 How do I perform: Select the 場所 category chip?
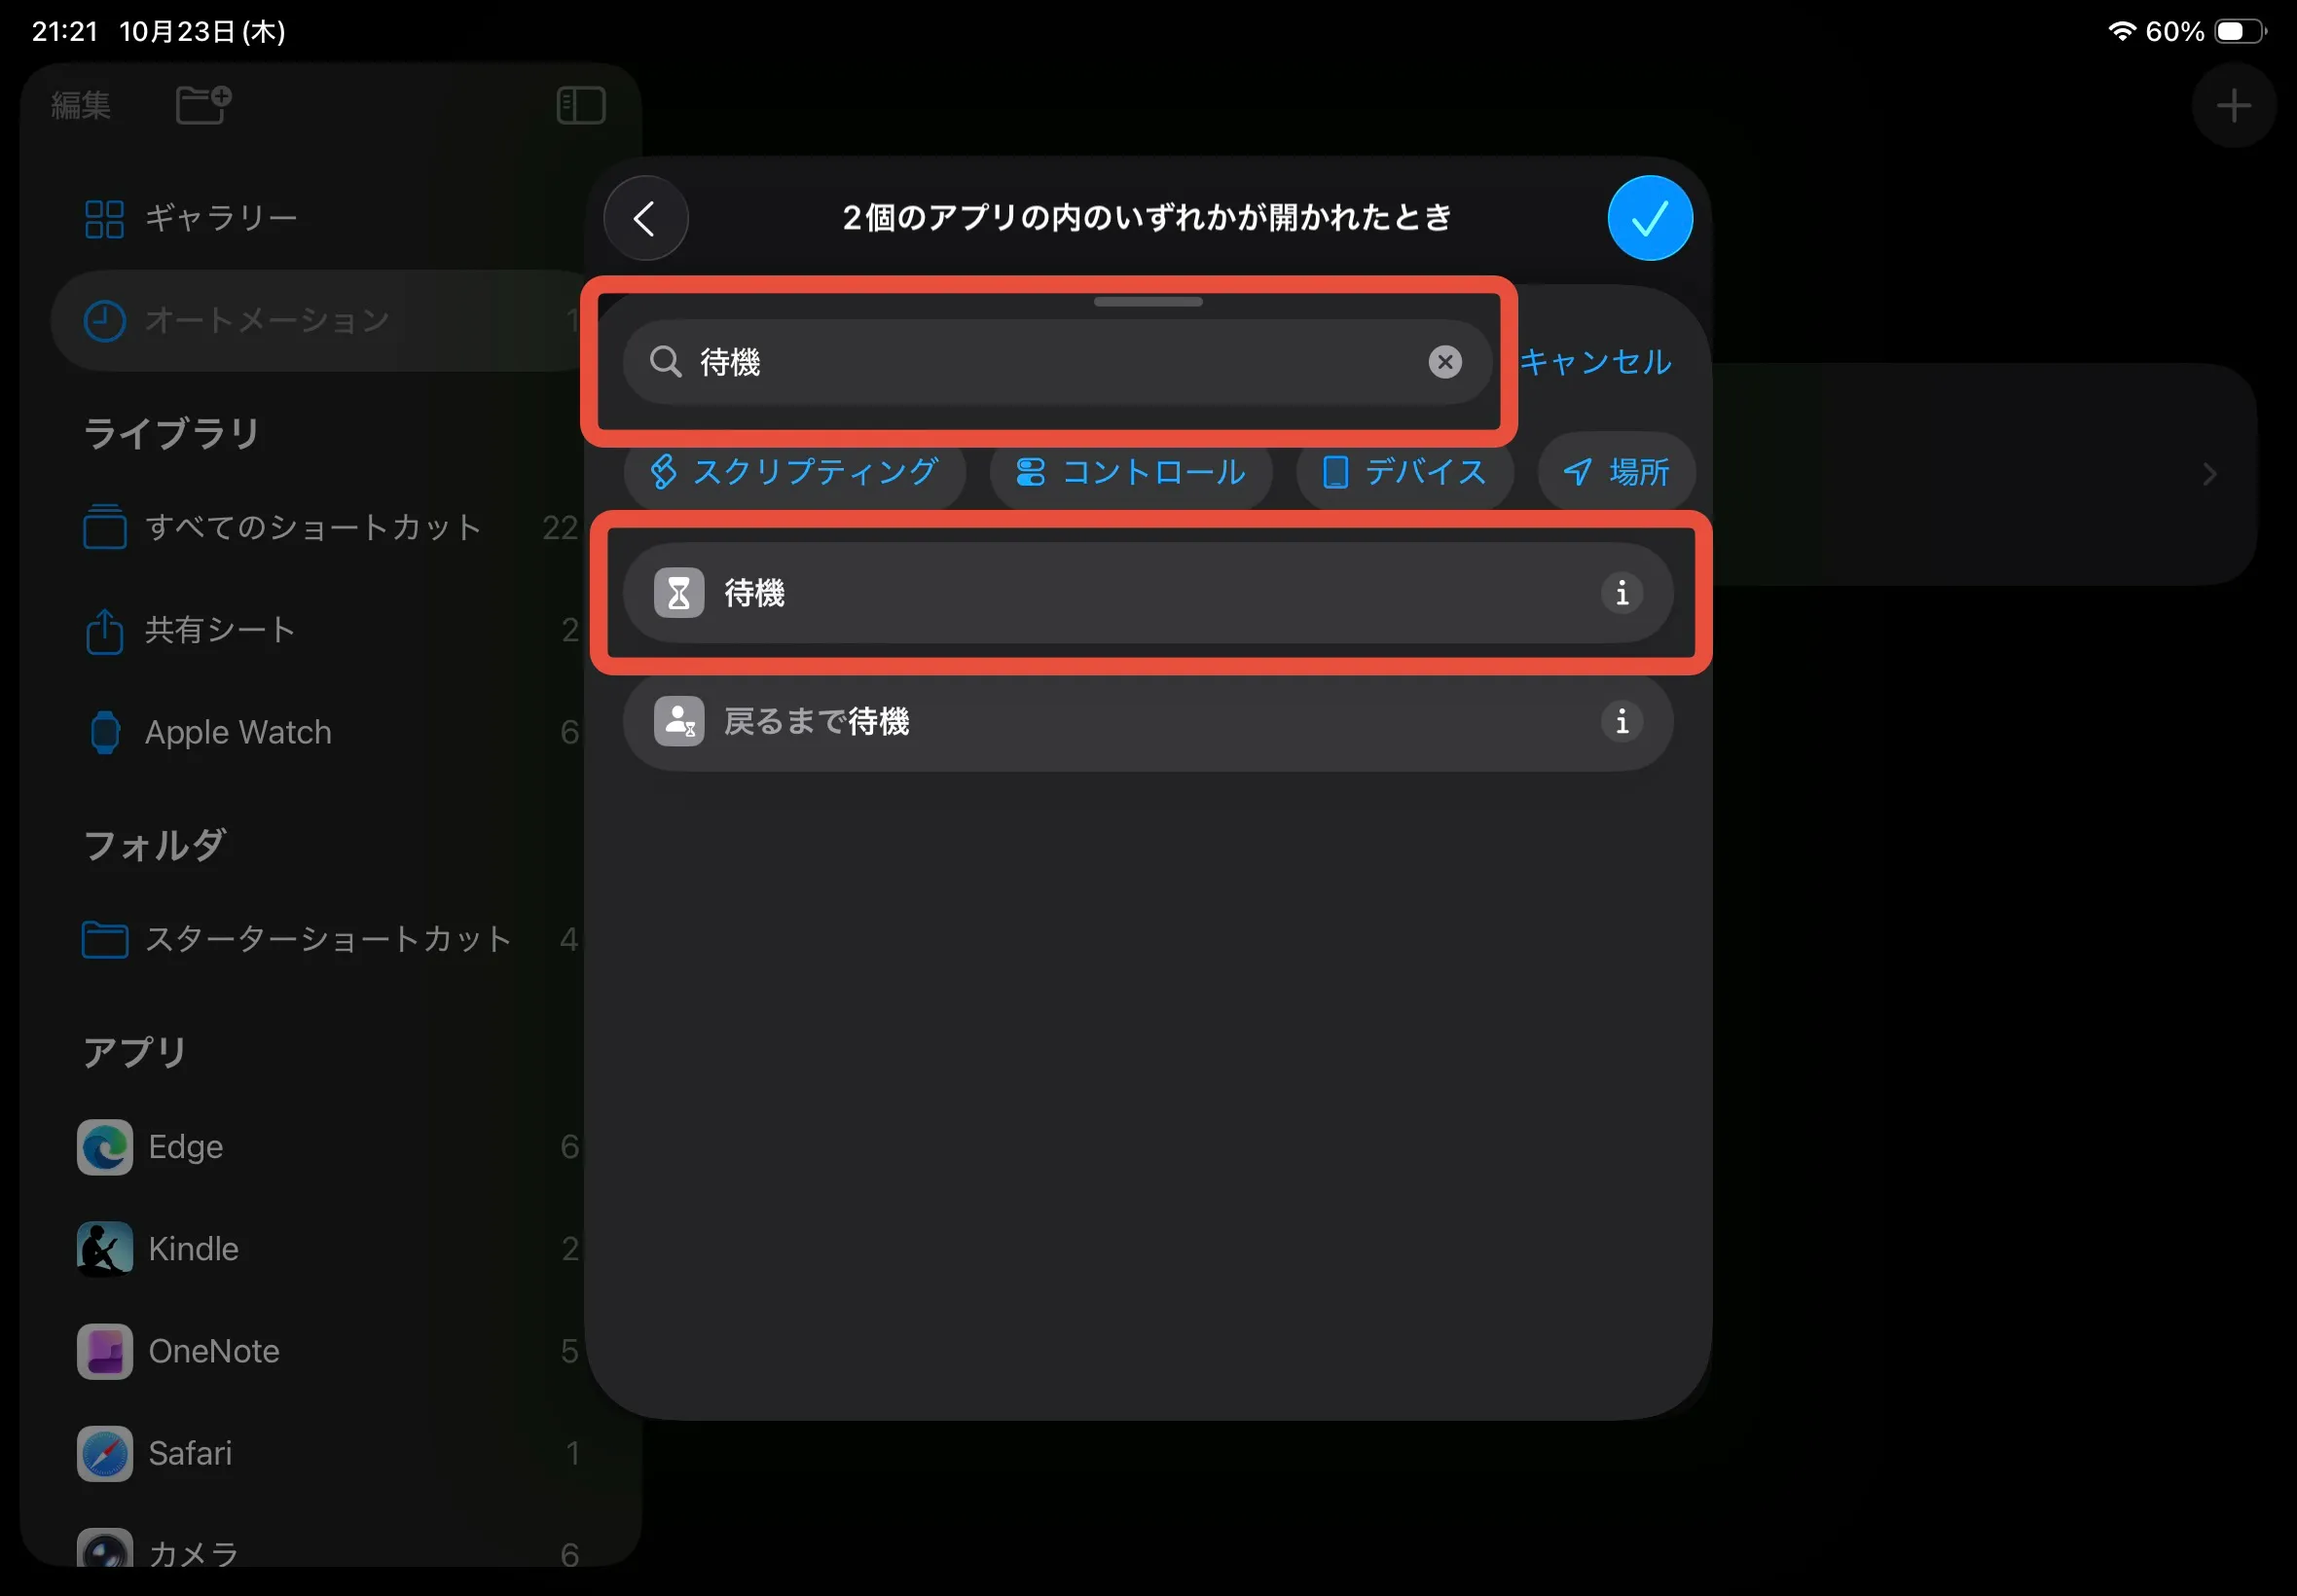pos(1616,472)
